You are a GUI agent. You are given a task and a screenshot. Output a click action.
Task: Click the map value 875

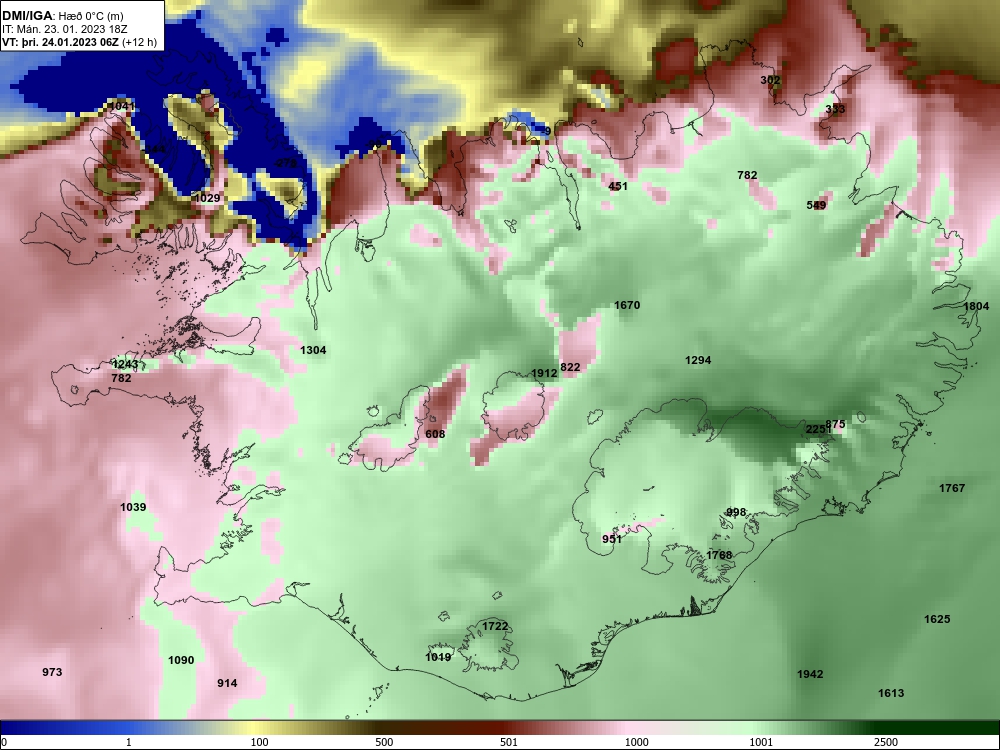835,424
